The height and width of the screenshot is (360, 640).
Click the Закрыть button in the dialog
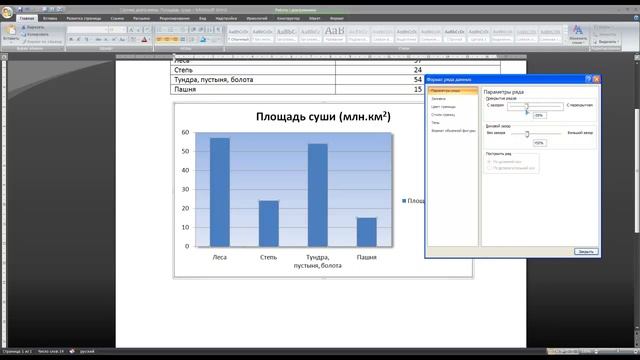click(586, 251)
